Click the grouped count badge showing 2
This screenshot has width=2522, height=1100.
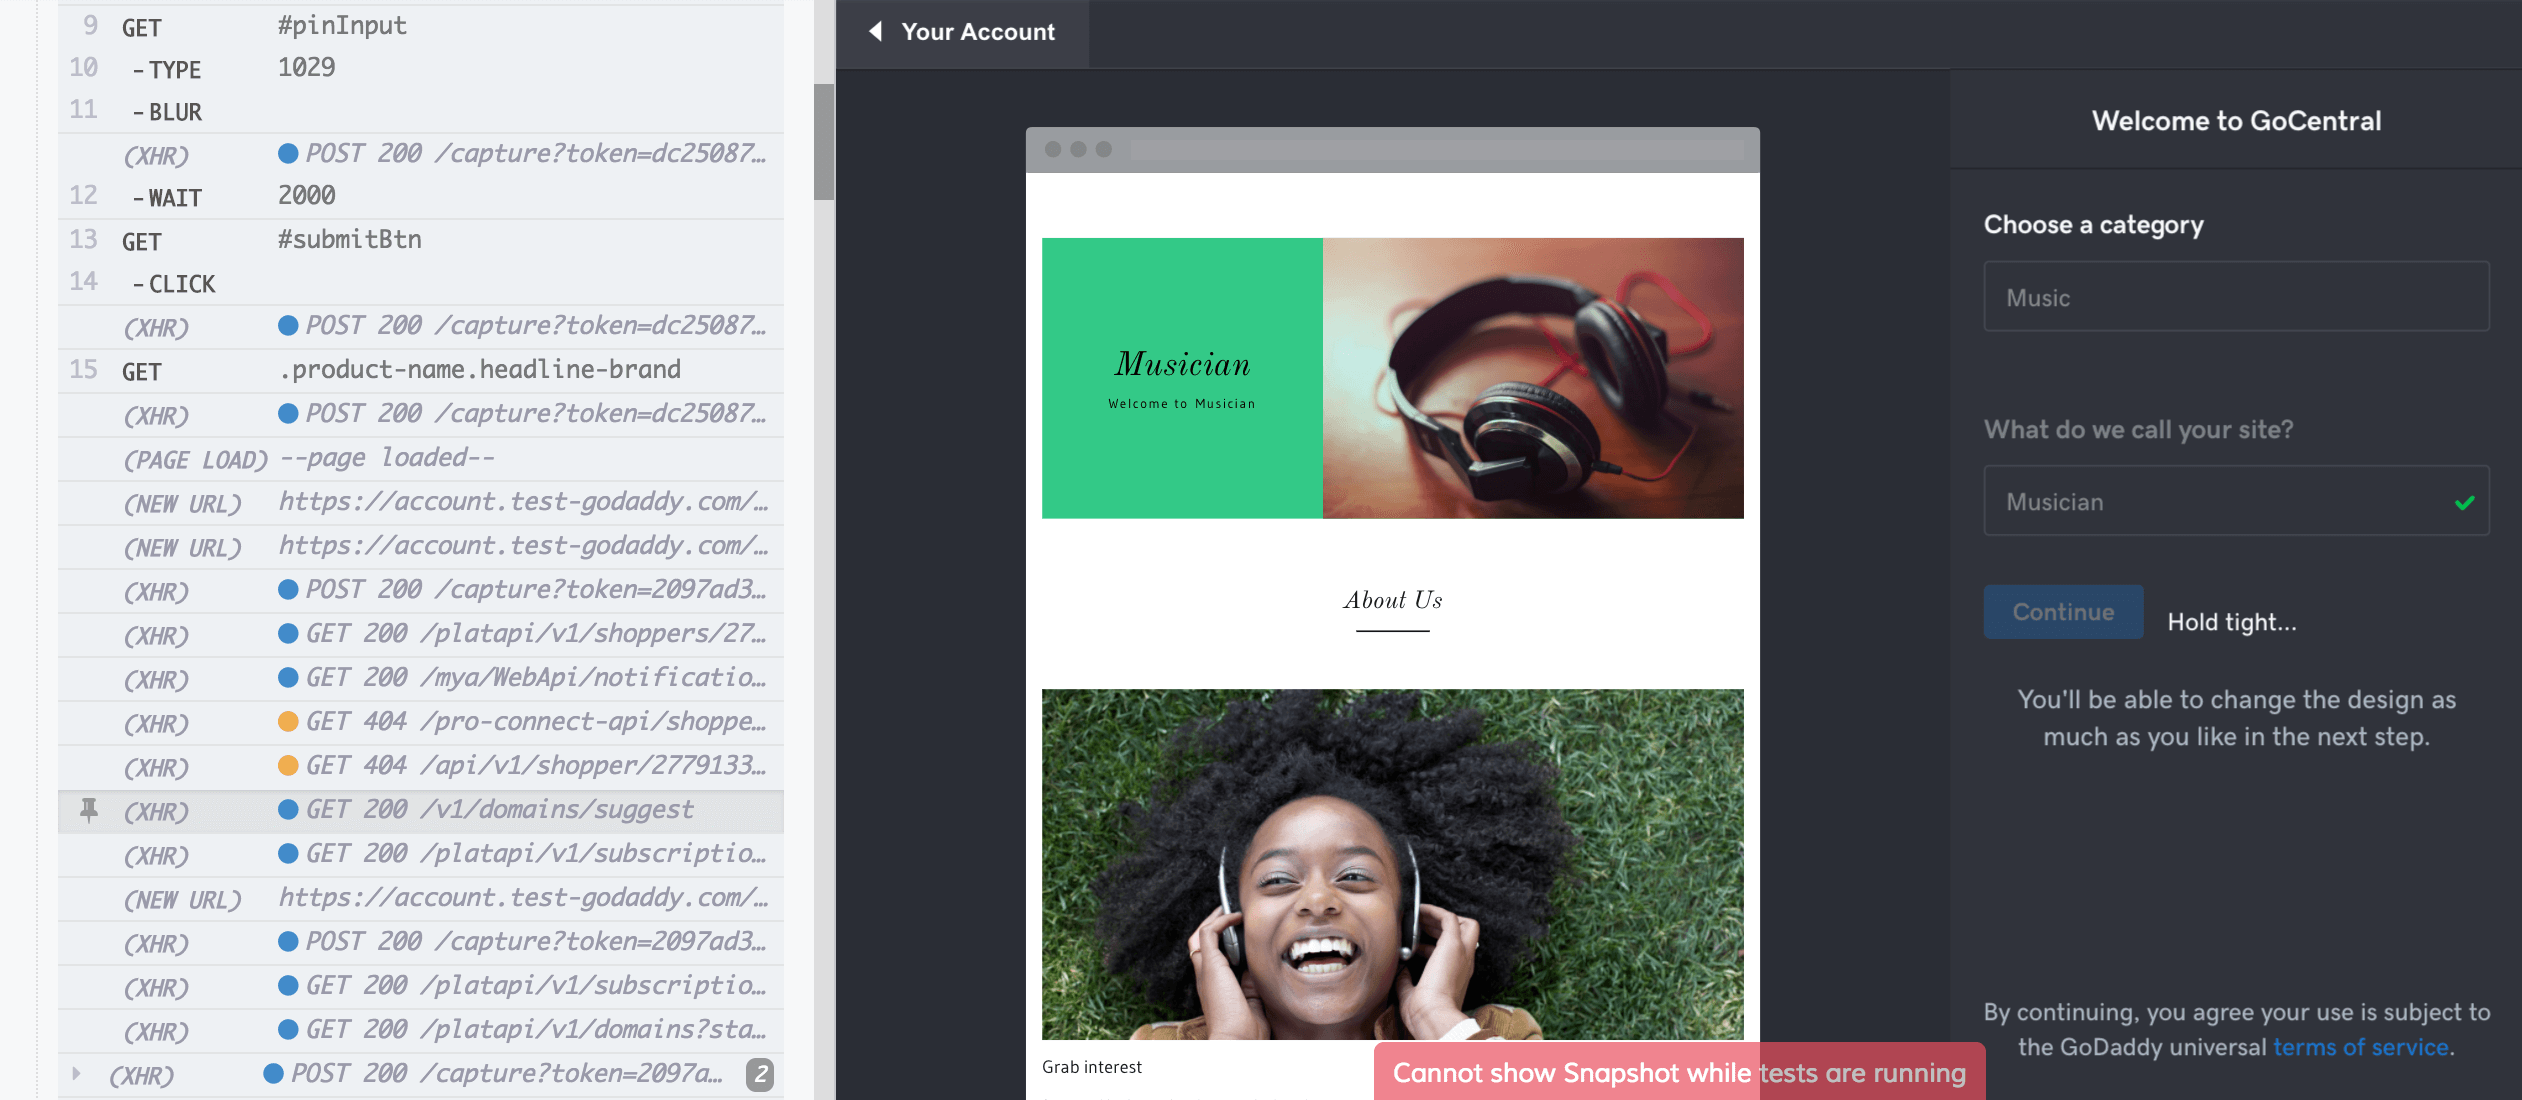coord(760,1075)
